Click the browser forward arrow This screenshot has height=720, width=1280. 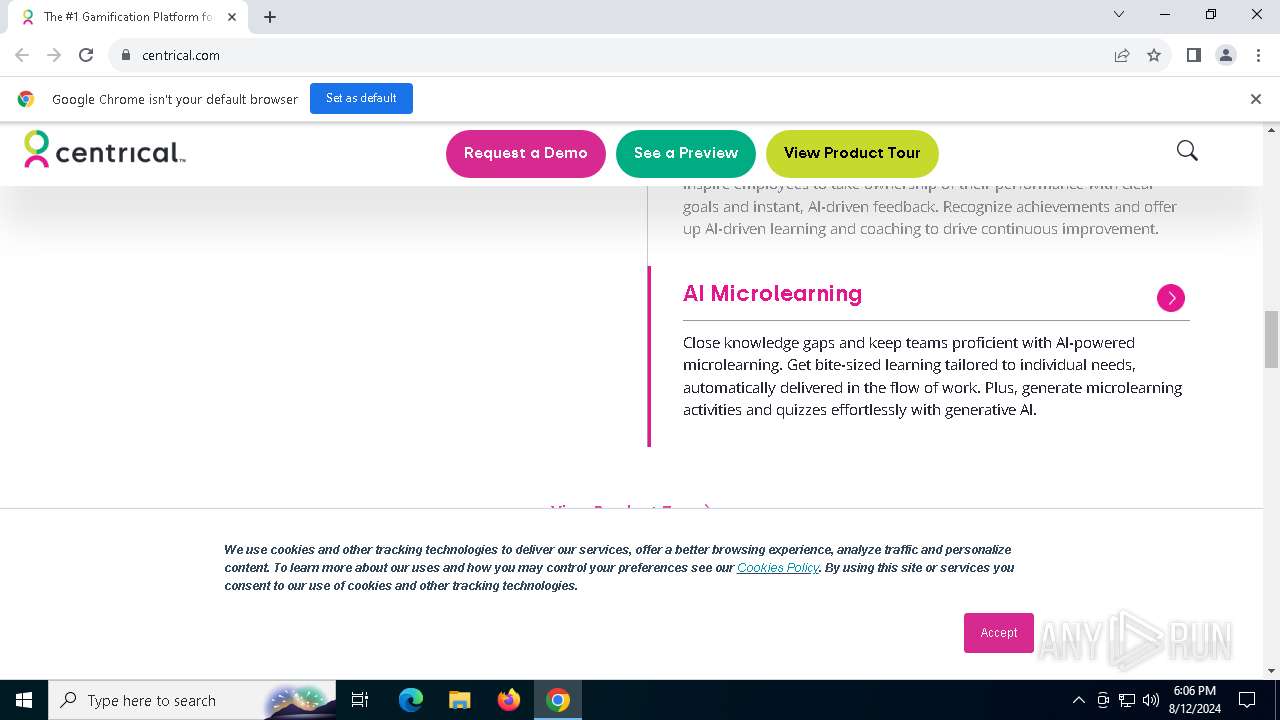(54, 55)
